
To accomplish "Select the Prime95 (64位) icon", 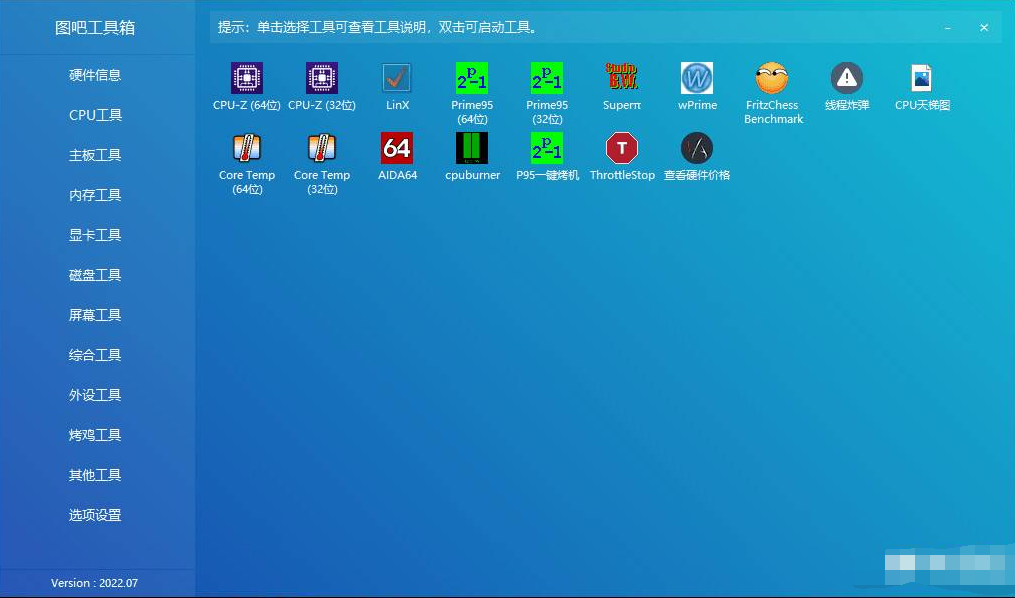I will [x=472, y=78].
